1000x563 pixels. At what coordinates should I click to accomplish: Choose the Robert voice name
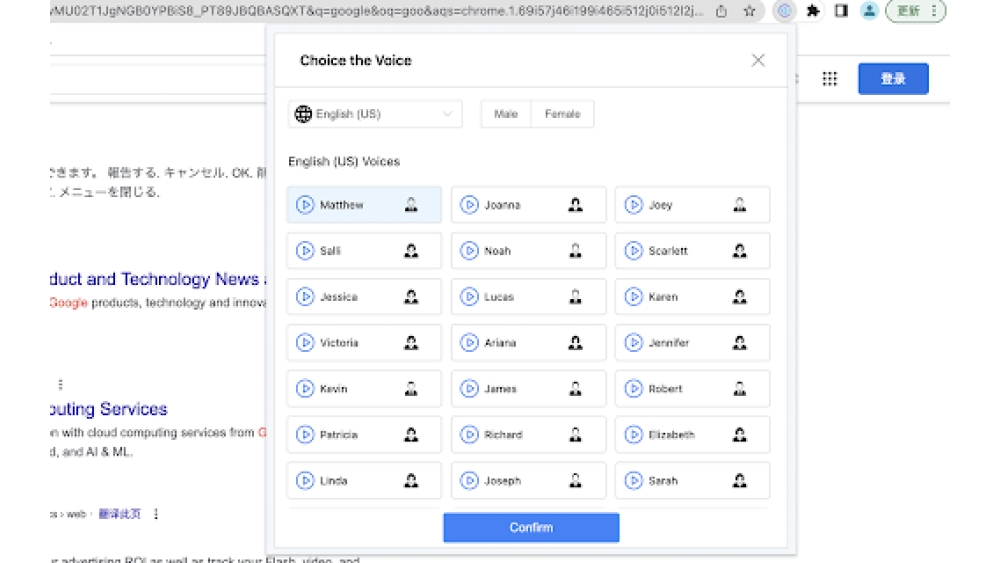[x=665, y=388]
